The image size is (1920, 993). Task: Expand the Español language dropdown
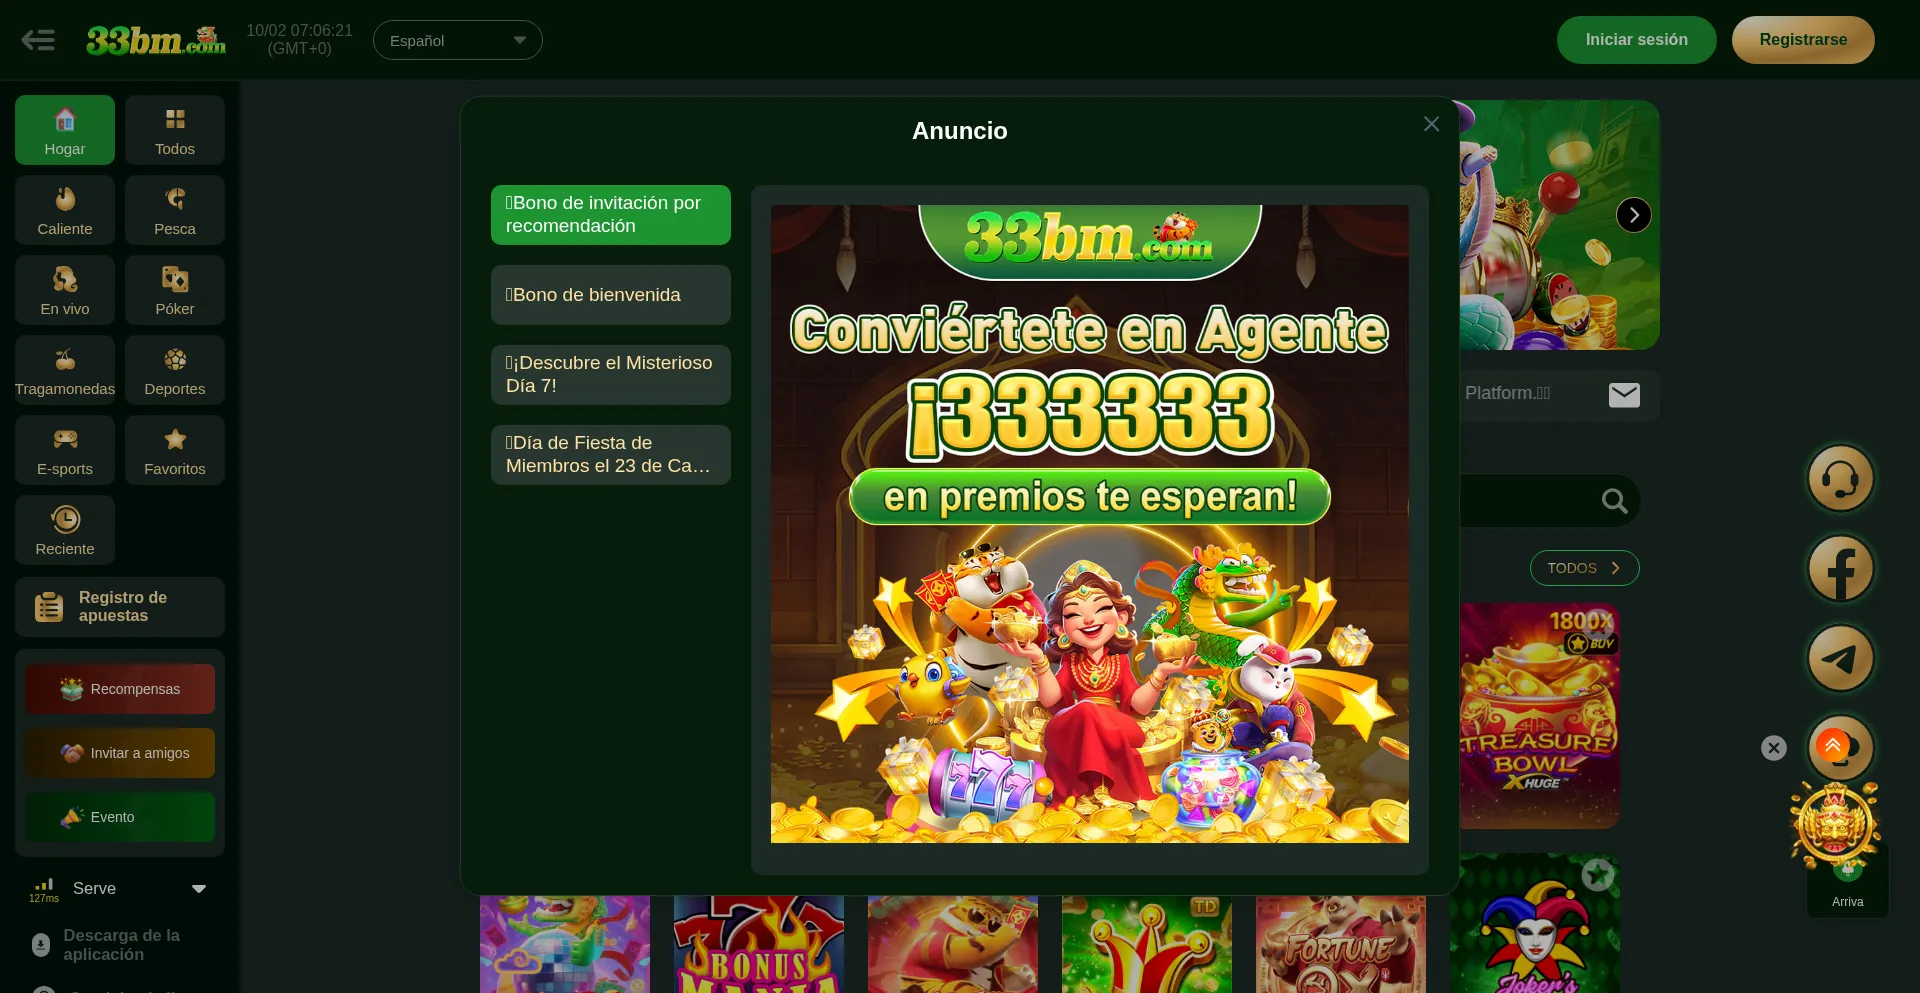[x=458, y=40]
